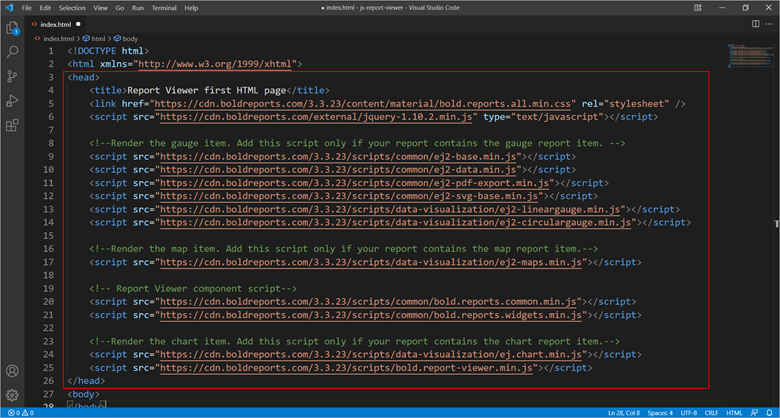This screenshot has width=780, height=418.
Task: Click the bold.reports.common.min.js script URL
Action: tap(370, 302)
